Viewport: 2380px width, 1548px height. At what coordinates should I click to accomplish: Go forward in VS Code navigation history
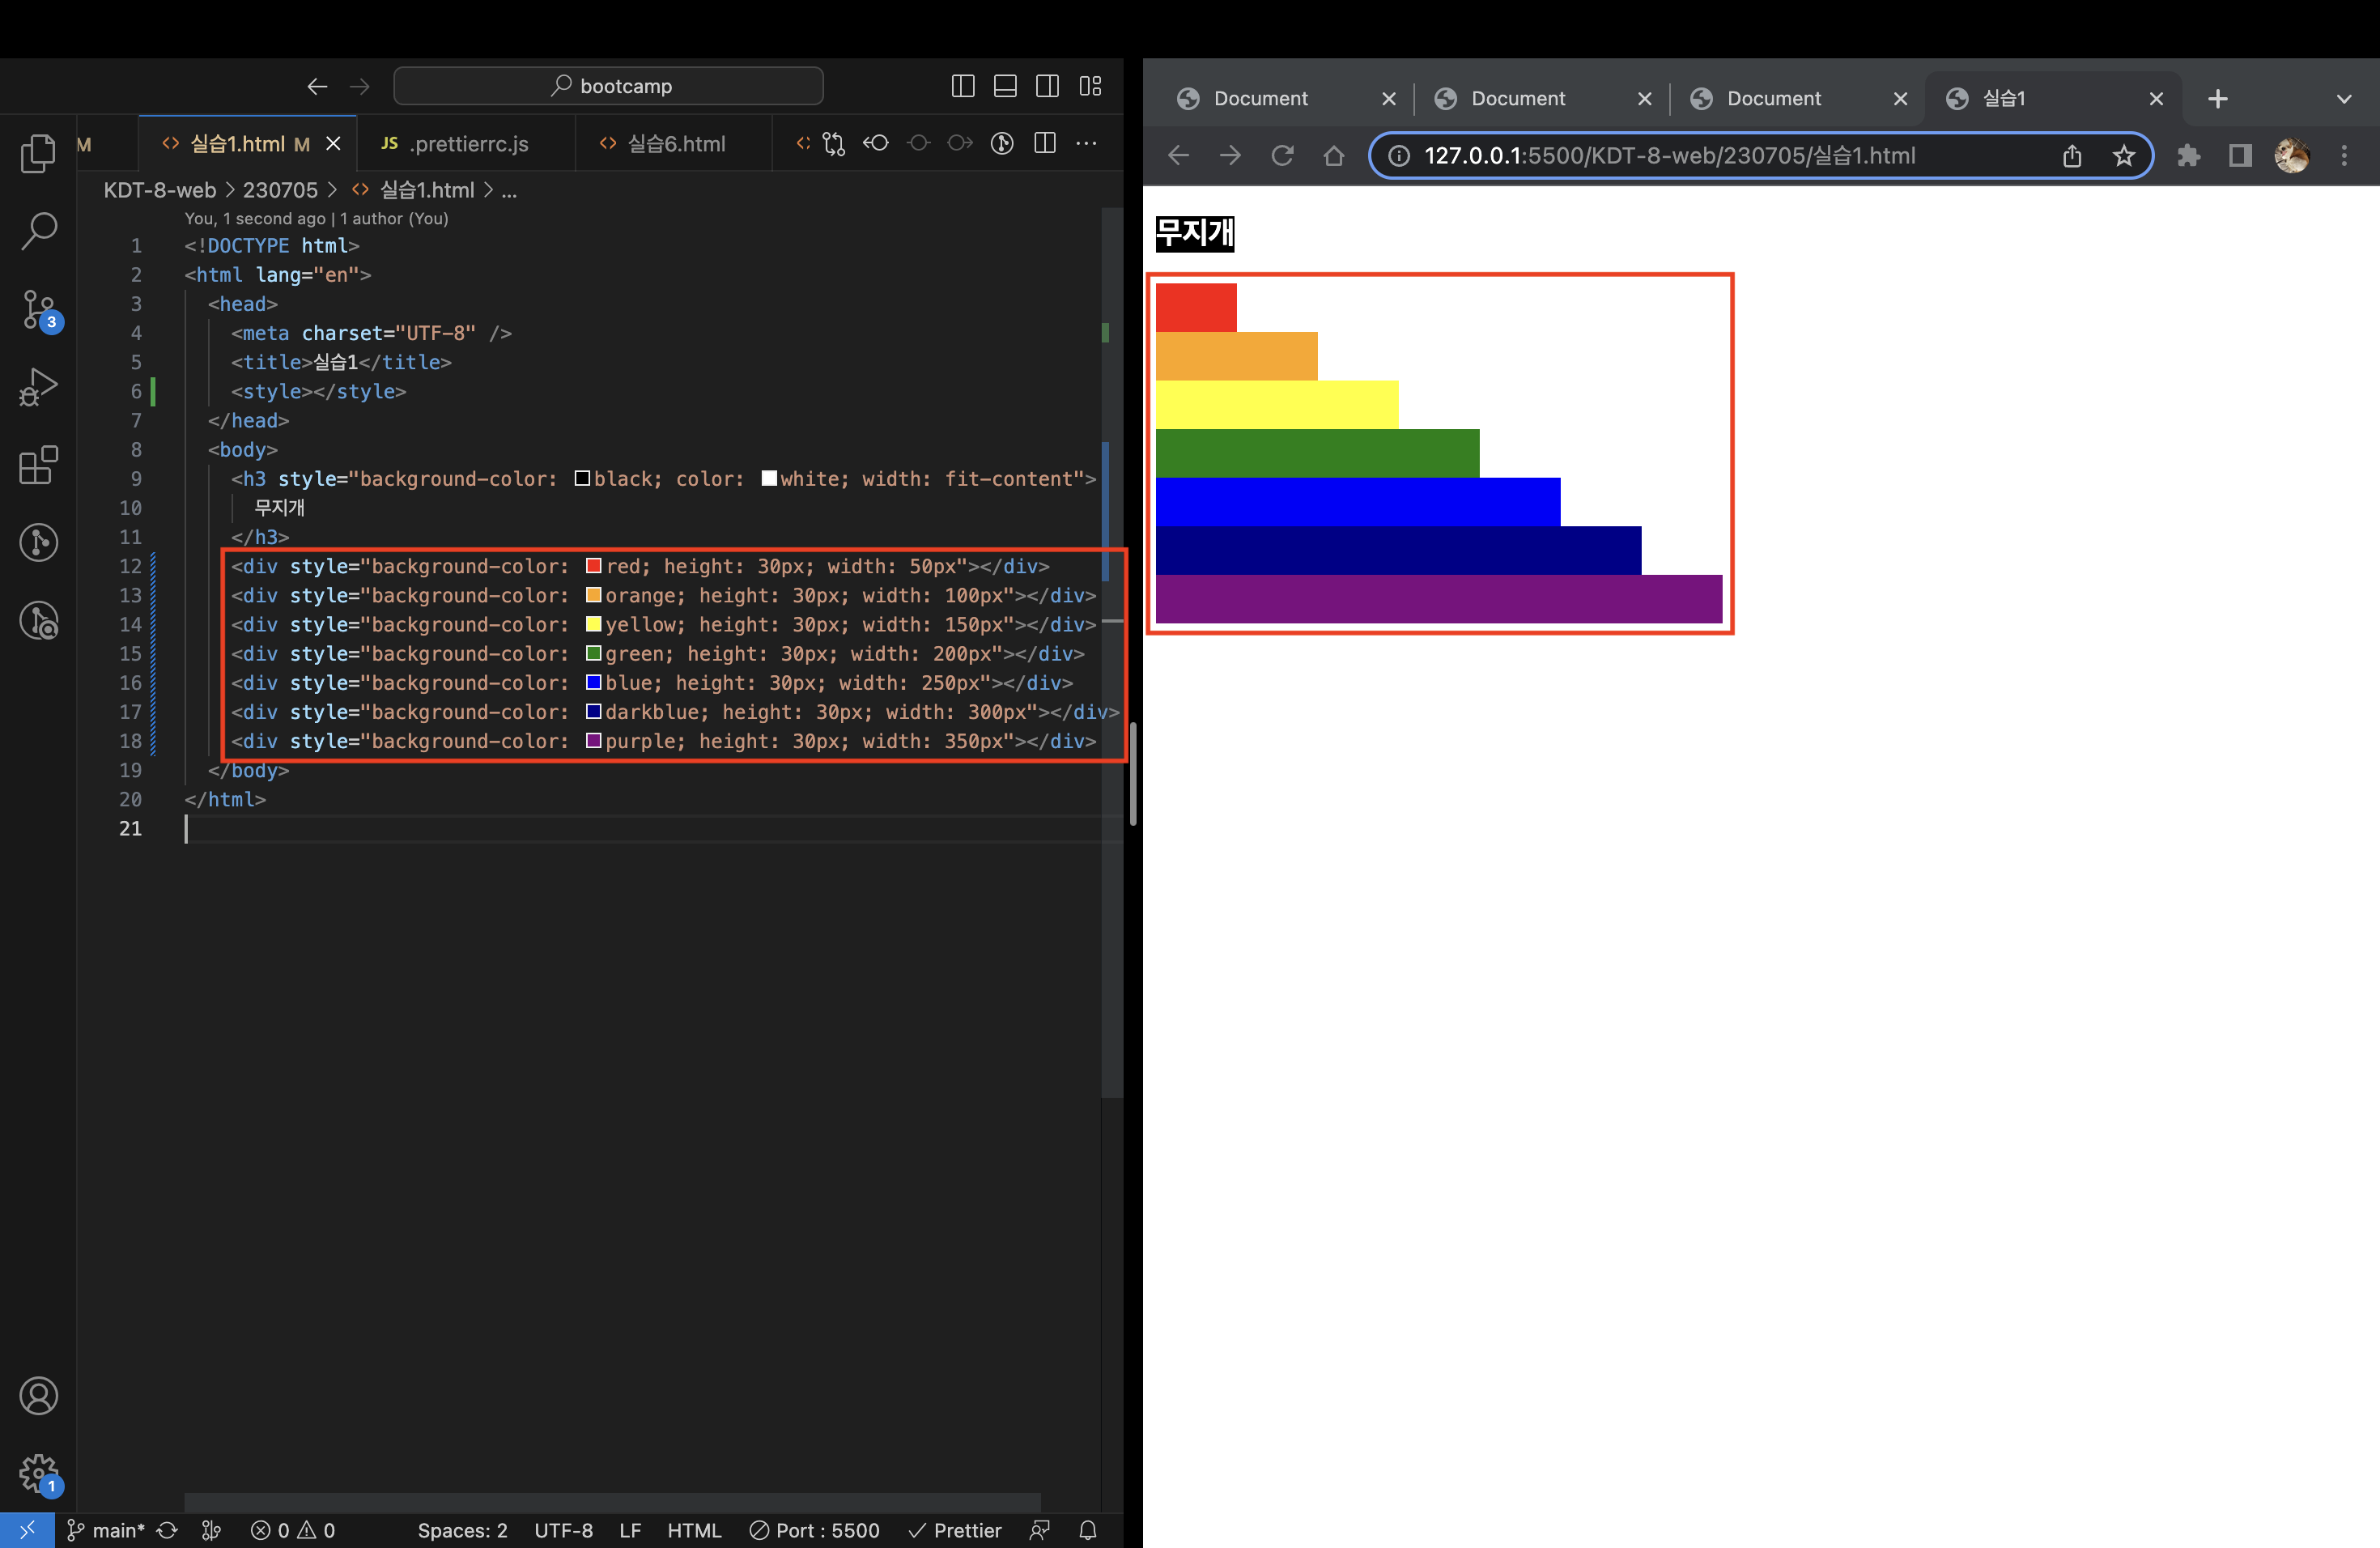point(360,87)
